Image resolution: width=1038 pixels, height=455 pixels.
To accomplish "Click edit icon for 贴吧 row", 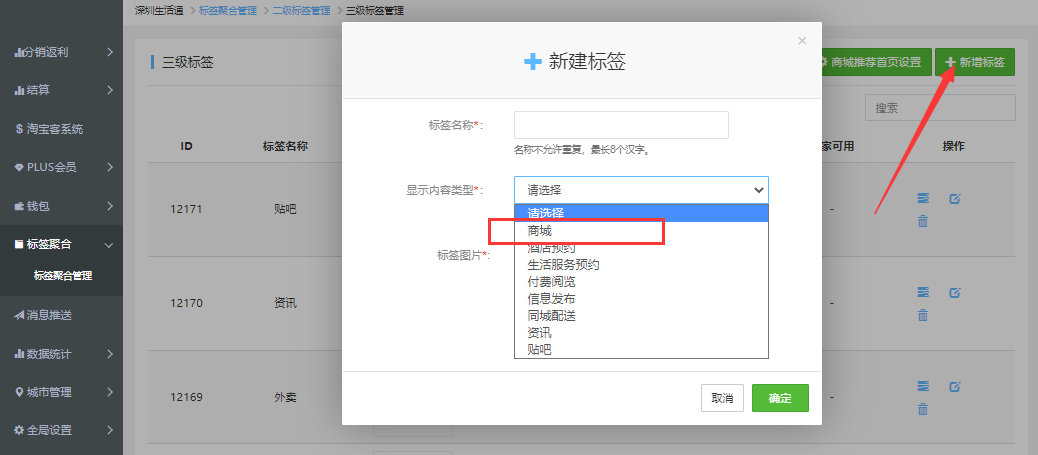I will (x=954, y=198).
